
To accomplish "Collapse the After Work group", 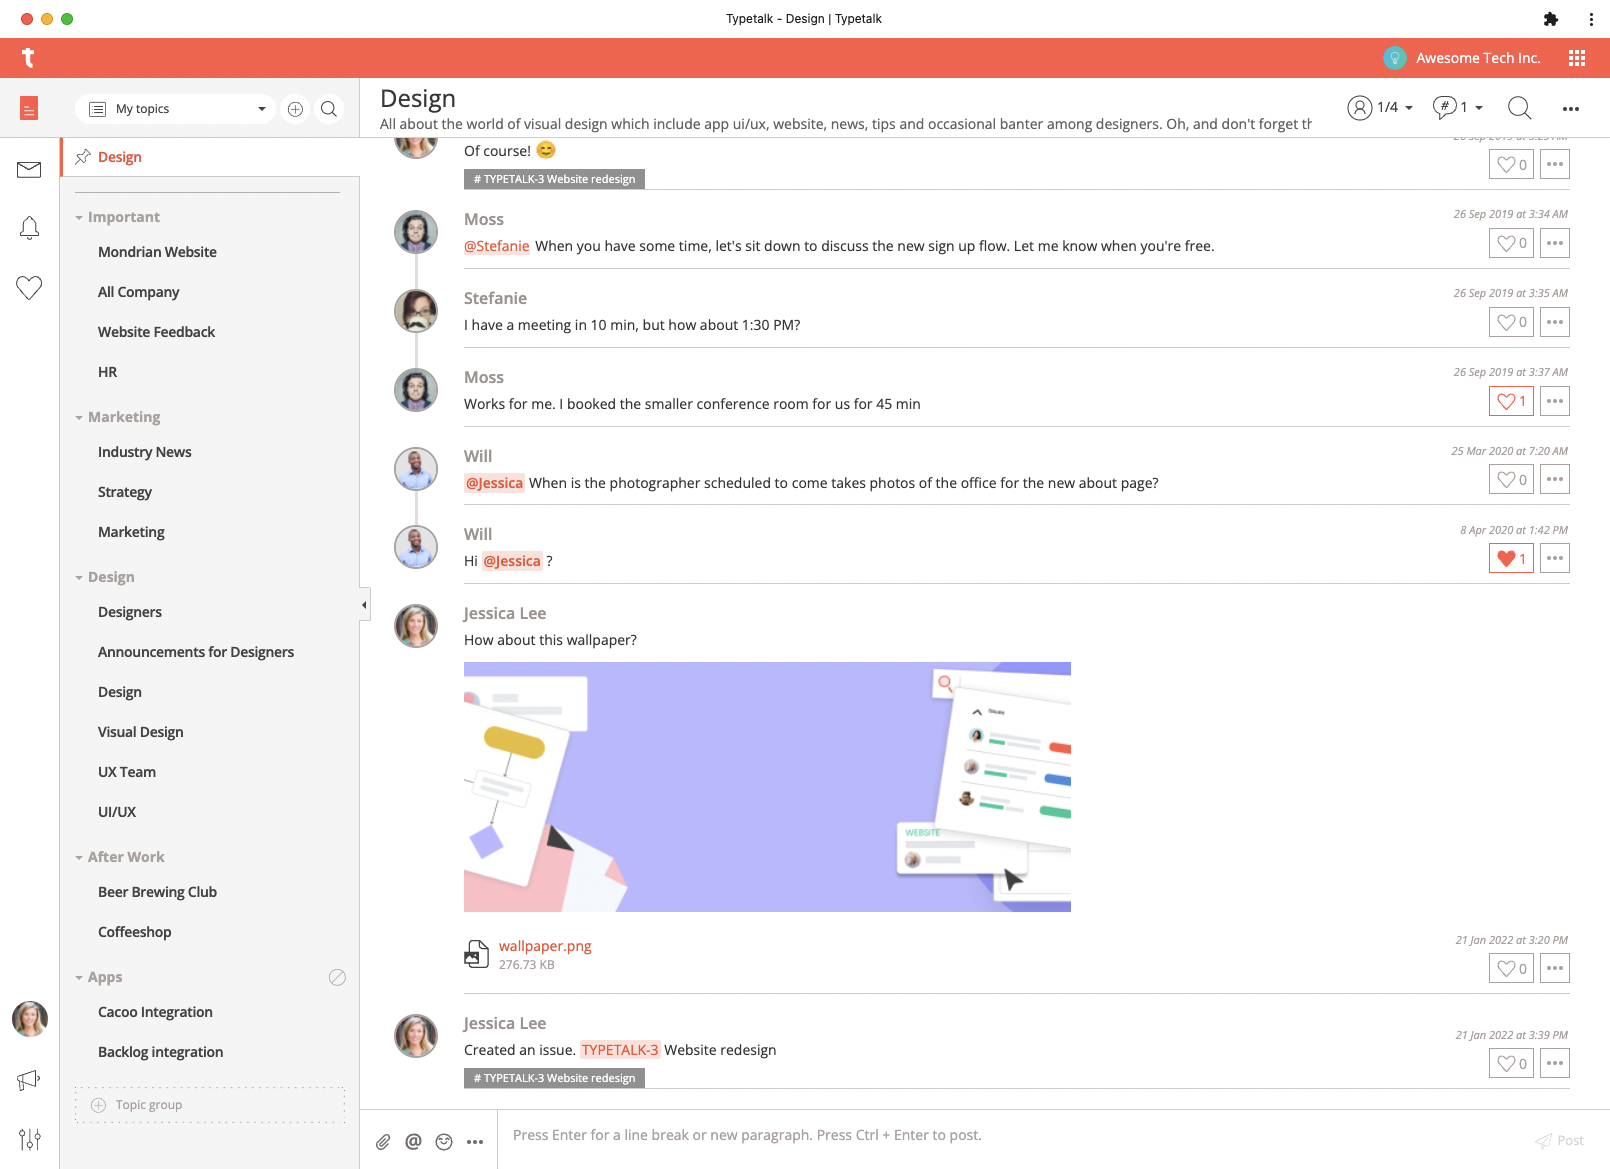I will click(119, 857).
